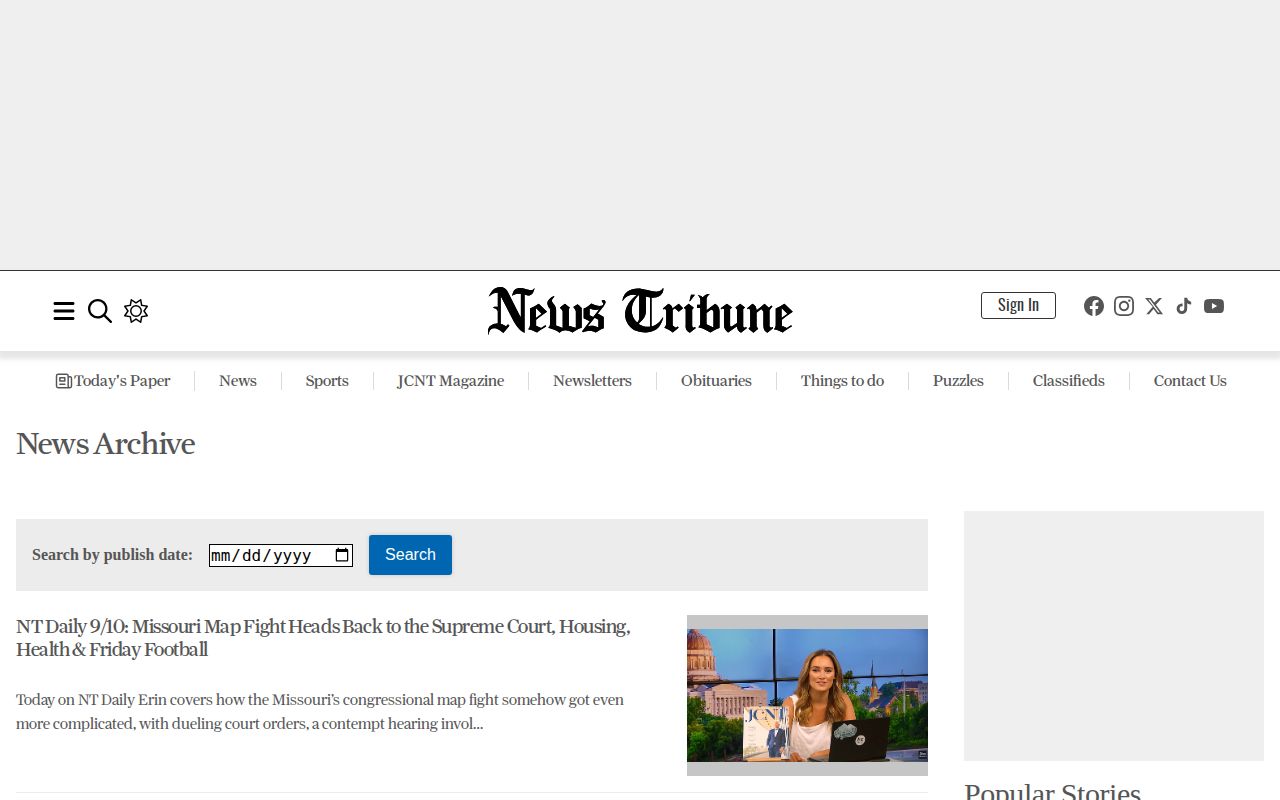Go to Newsletters page
The width and height of the screenshot is (1280, 800).
tap(592, 381)
